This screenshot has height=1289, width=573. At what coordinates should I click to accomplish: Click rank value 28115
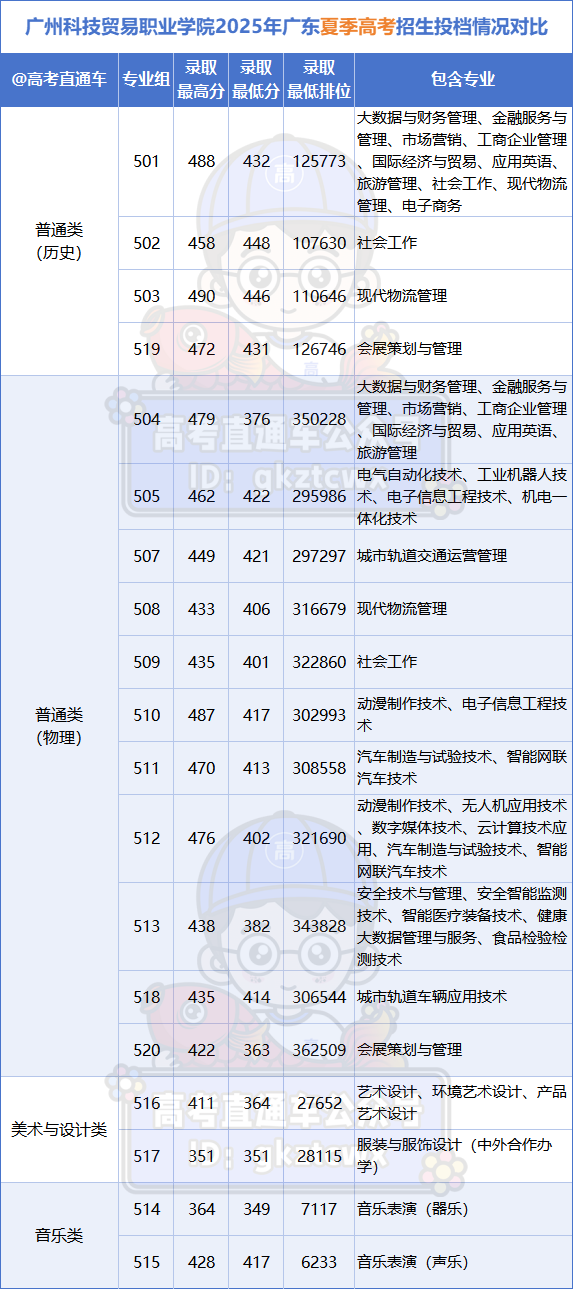(319, 1156)
